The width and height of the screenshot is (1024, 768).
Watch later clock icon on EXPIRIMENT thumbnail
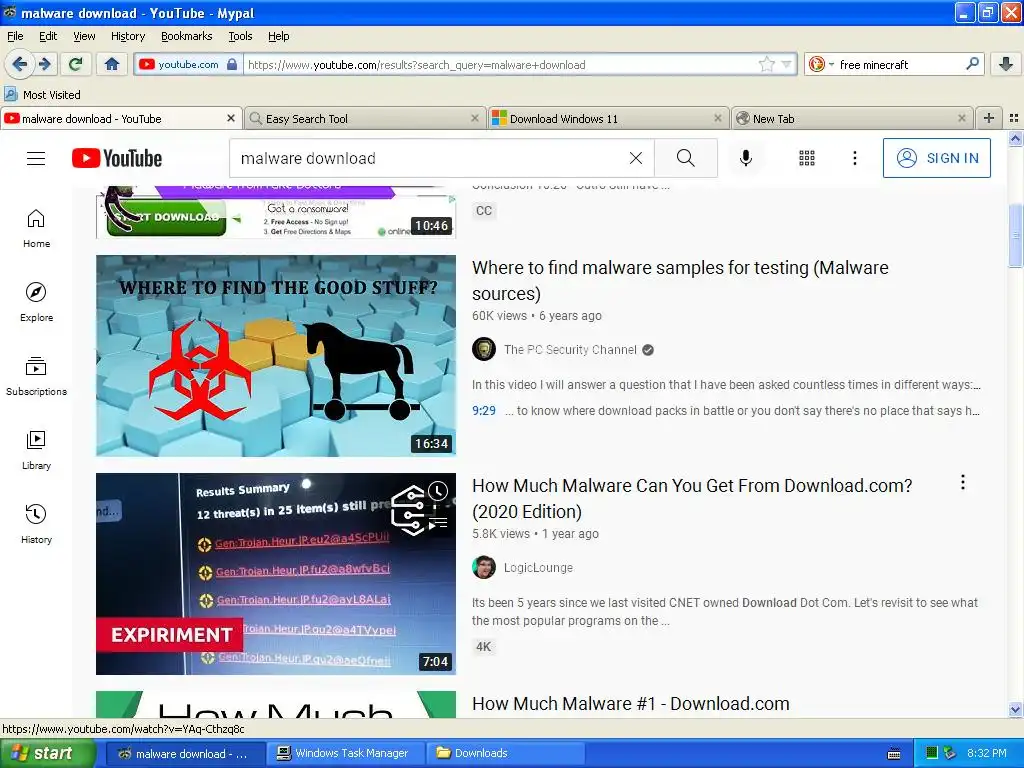[438, 490]
